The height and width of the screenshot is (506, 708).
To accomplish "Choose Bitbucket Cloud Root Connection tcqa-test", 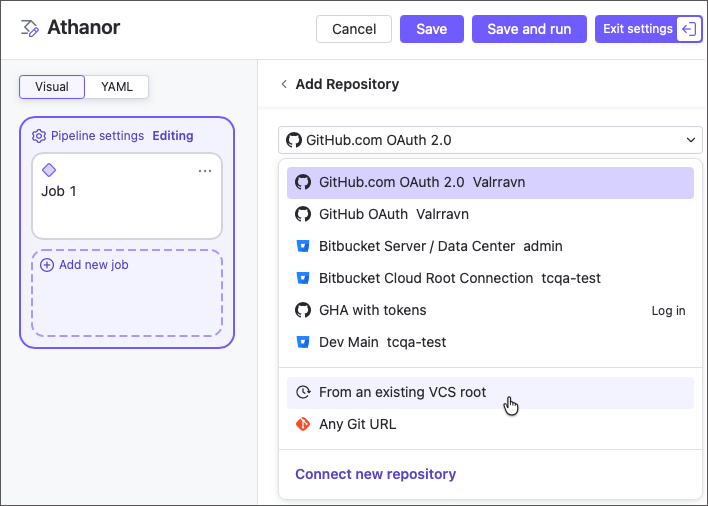I will tap(490, 279).
